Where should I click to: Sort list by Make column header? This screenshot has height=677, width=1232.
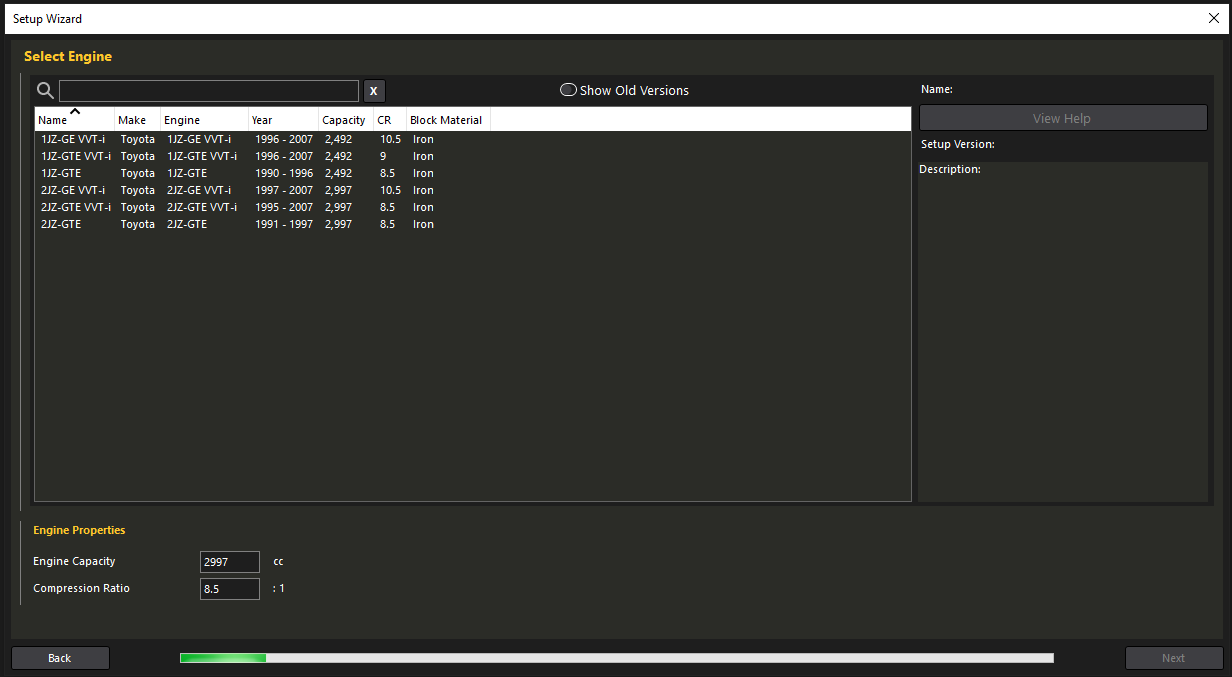coord(132,120)
